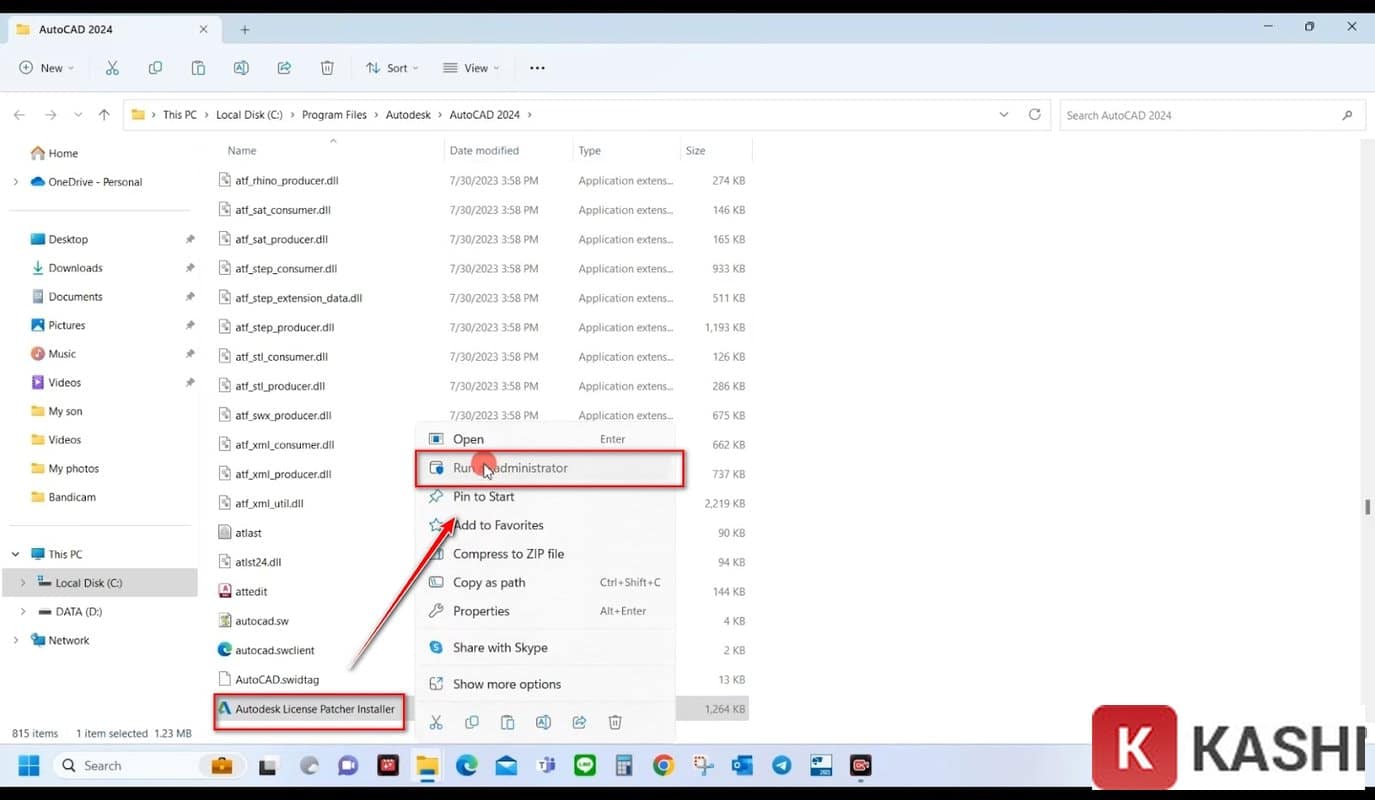
Task: Open the paste icon in the toolbar
Action: coord(198,67)
